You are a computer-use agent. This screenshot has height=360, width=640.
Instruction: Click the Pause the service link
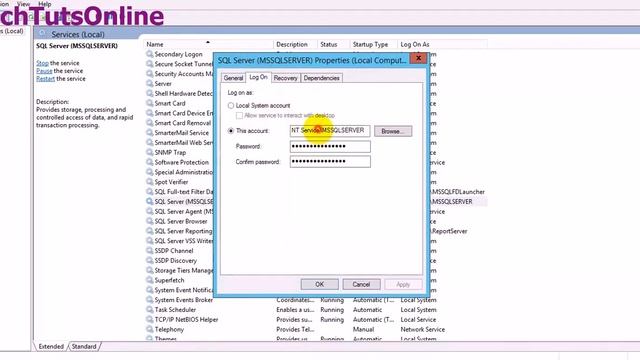(x=44, y=71)
